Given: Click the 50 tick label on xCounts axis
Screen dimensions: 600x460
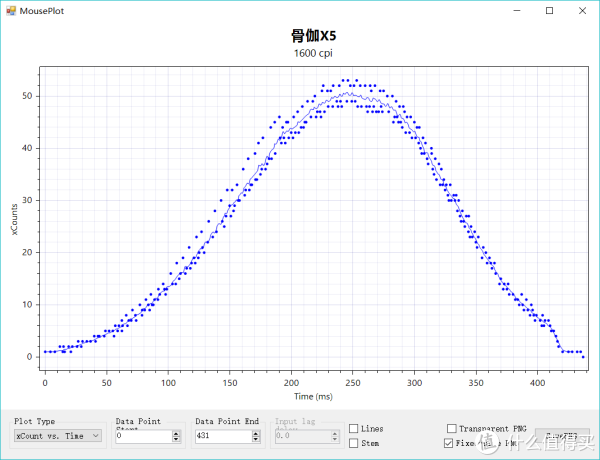Looking at the screenshot, I should 27,96.
